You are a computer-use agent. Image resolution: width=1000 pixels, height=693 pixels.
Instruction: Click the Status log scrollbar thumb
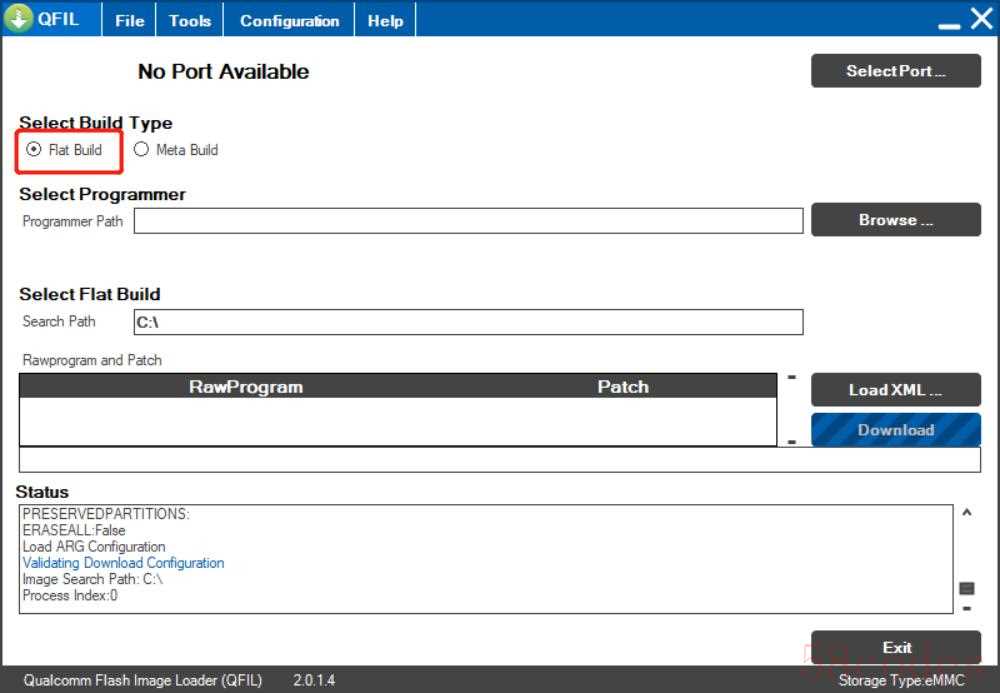(966, 588)
